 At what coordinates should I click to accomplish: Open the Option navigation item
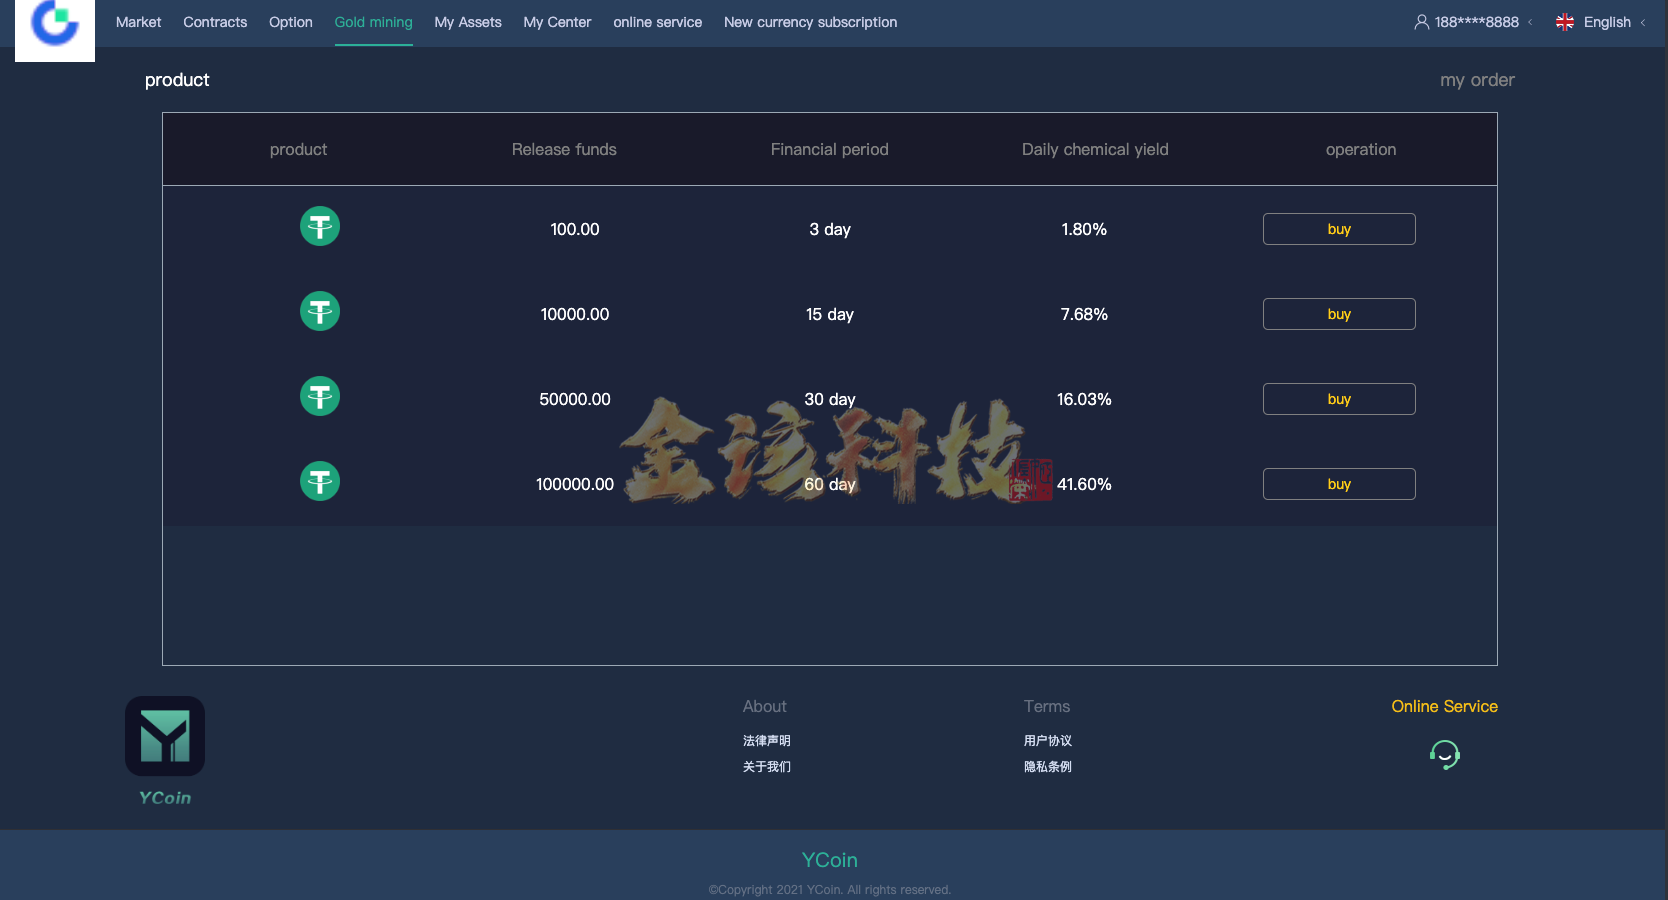tap(290, 22)
